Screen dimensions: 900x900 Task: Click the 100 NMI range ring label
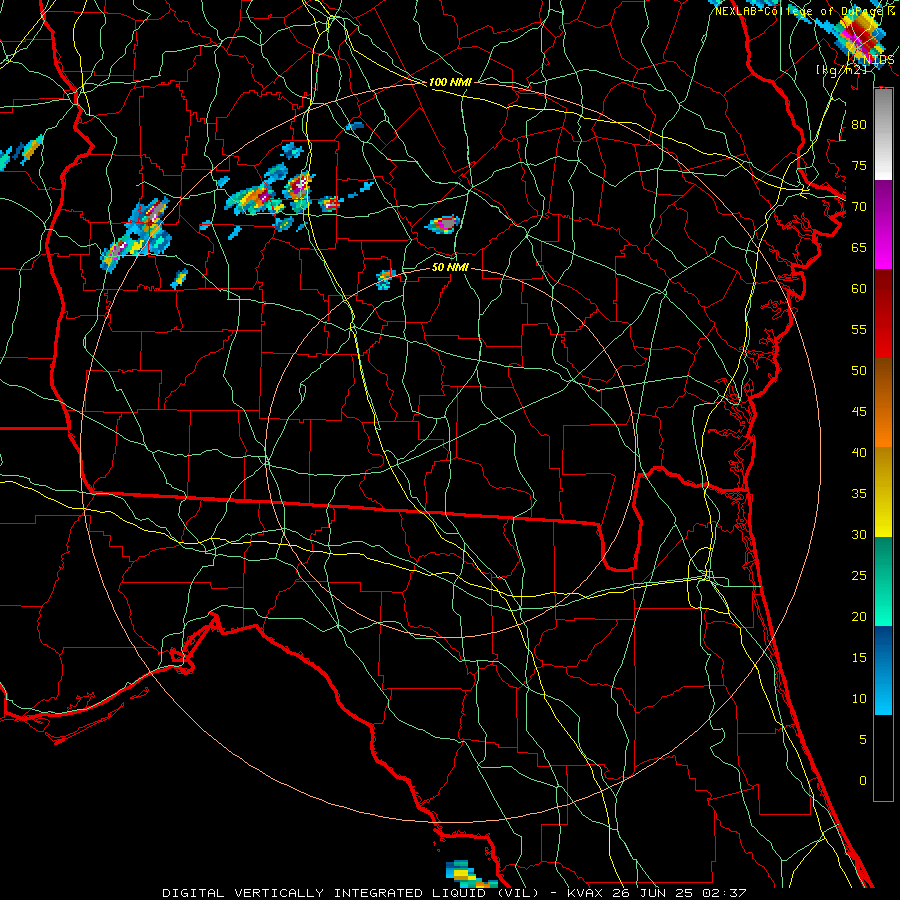coord(450,82)
